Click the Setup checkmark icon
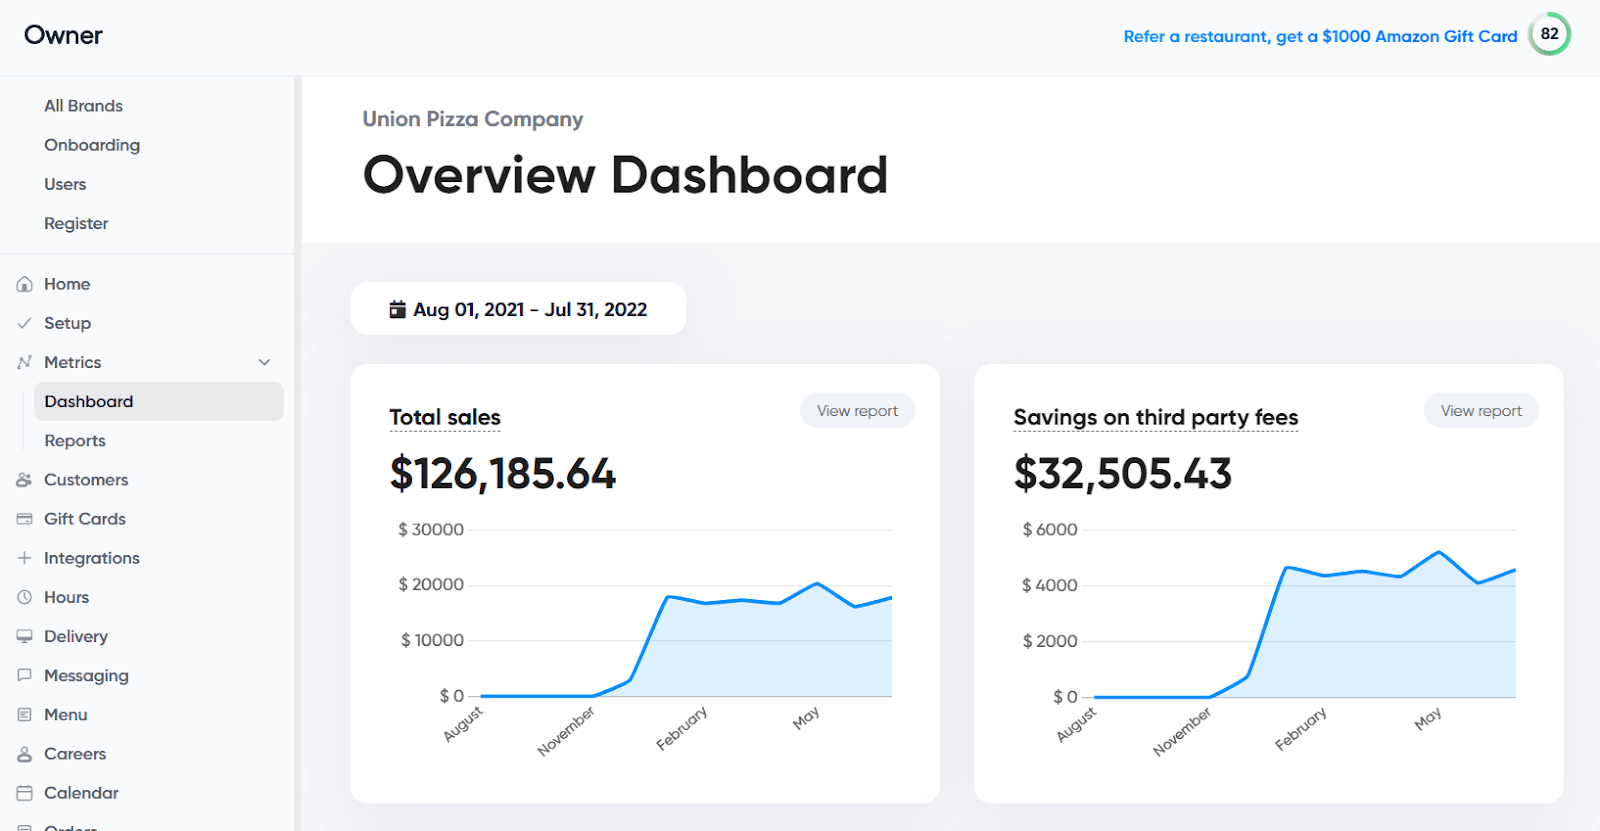 click(x=25, y=323)
